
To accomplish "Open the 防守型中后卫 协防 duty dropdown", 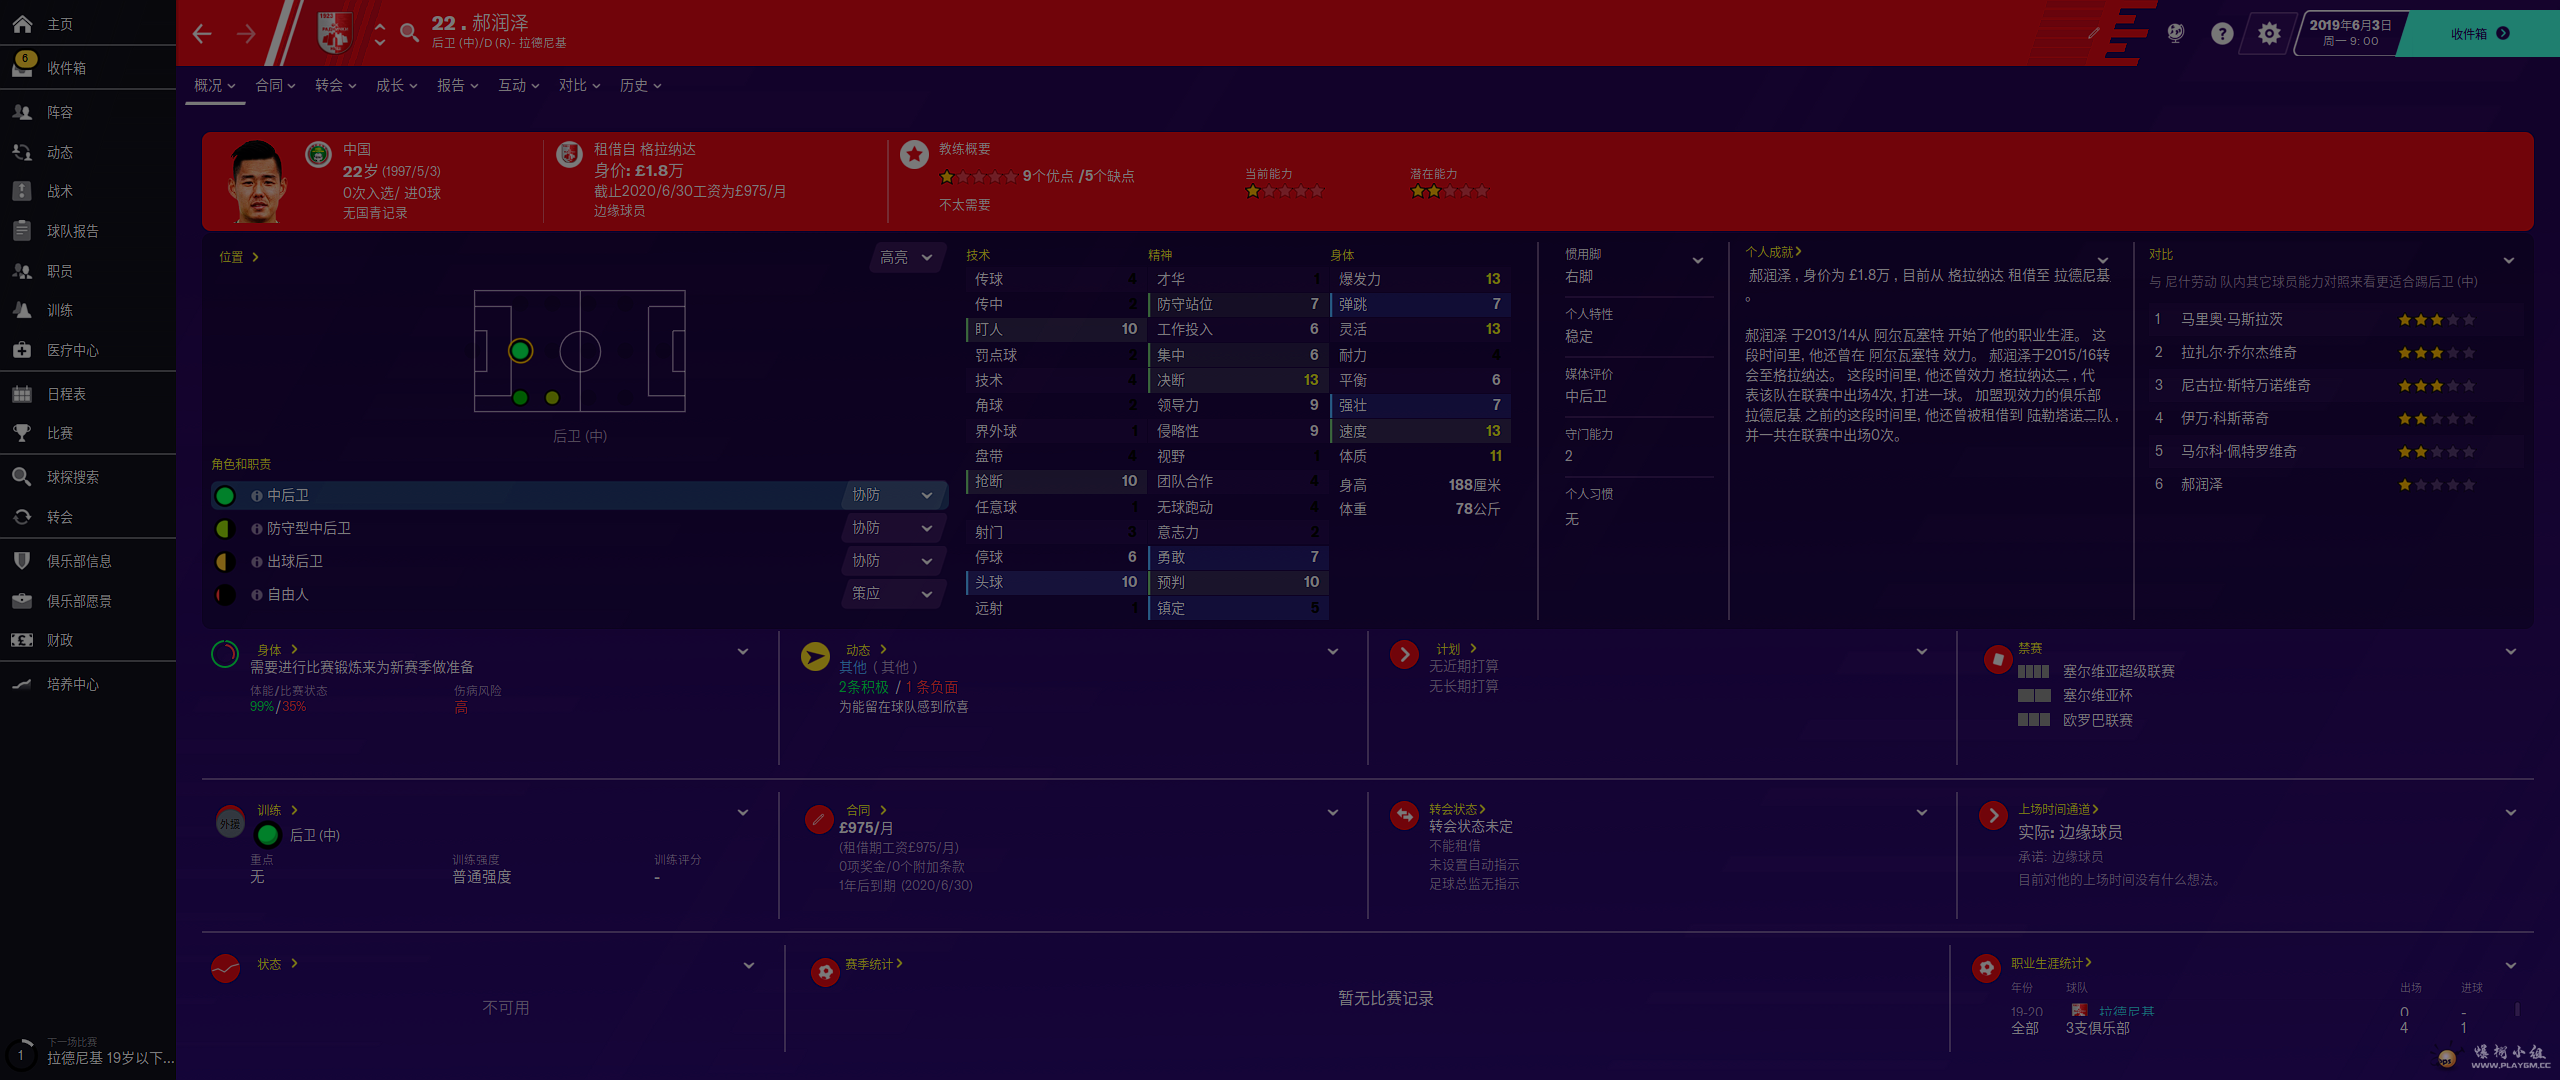I will pyautogui.click(x=892, y=528).
